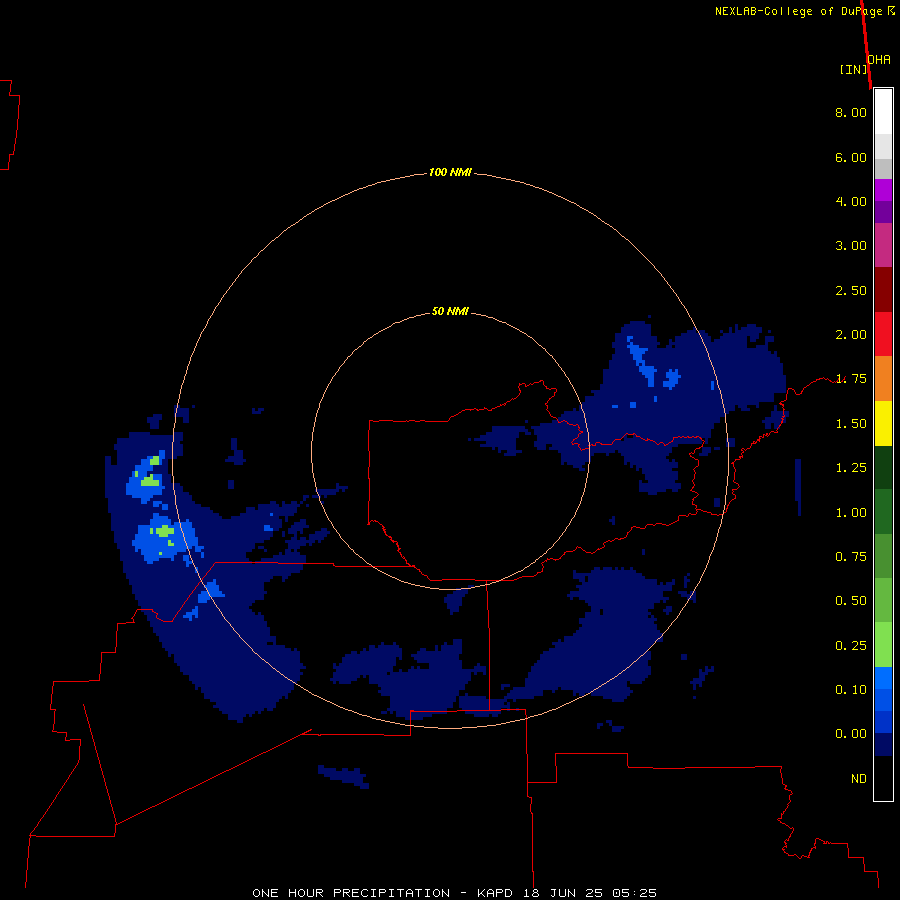Screen dimensions: 900x900
Task: Click the 2.00 legend value
Action: coord(851,335)
